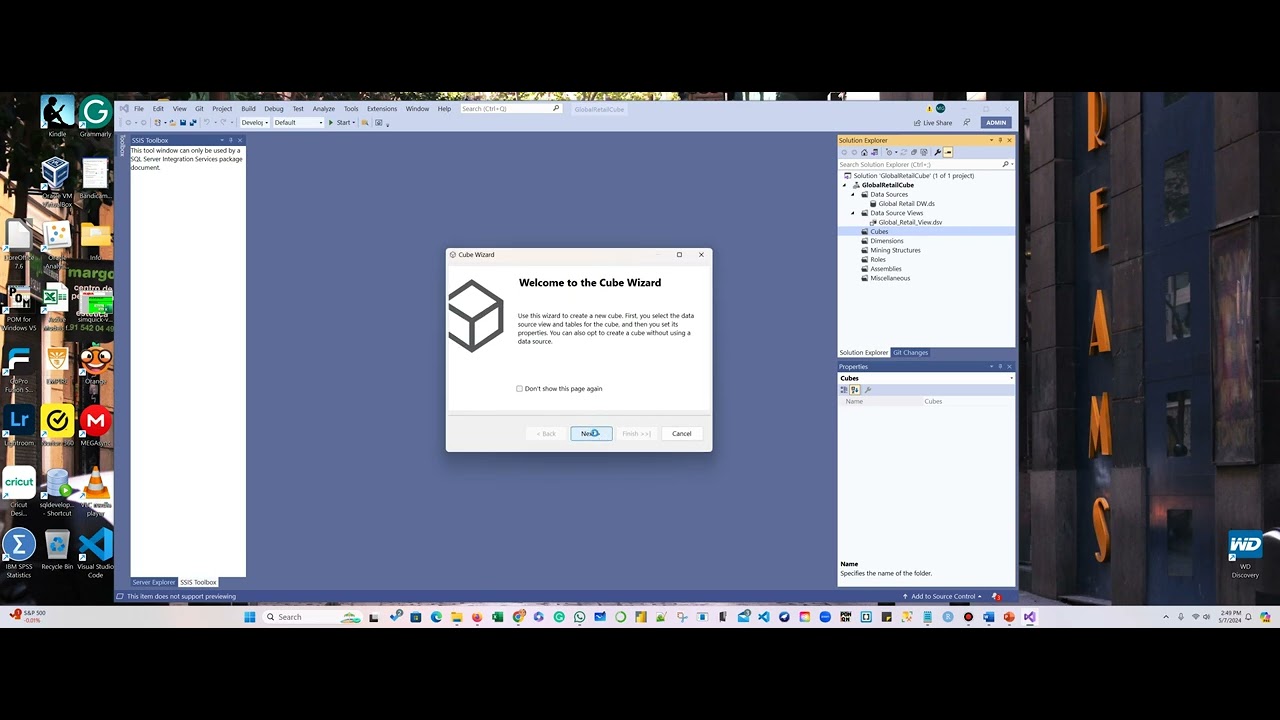Click Property Pages wrench in Properties panel
This screenshot has height=720, width=1280.
[868, 390]
